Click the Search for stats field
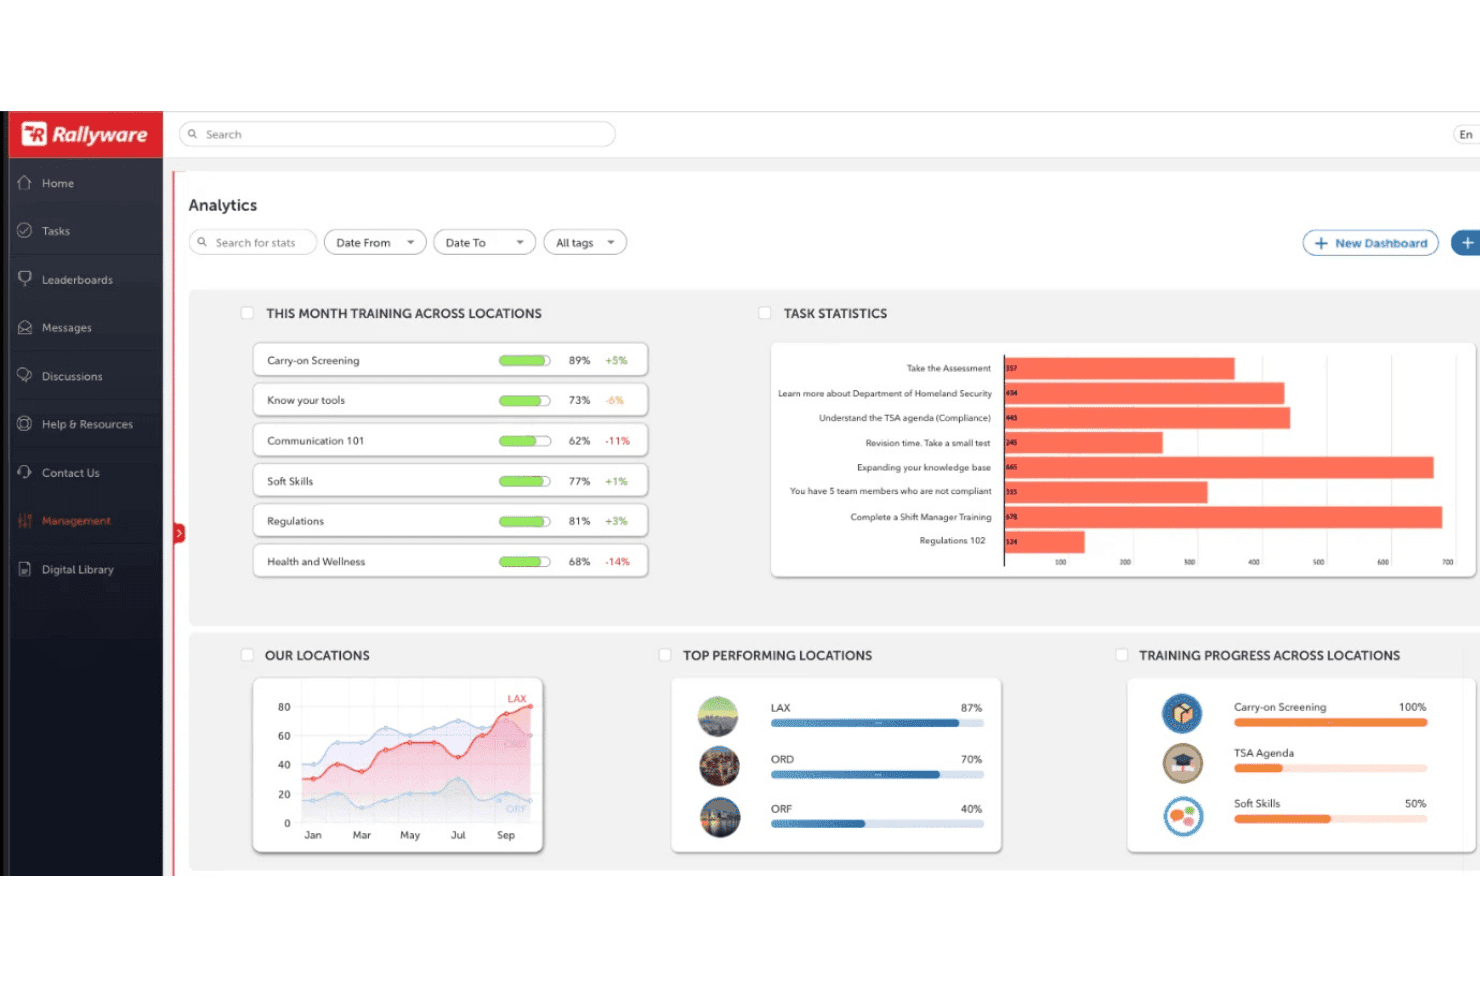 click(253, 243)
